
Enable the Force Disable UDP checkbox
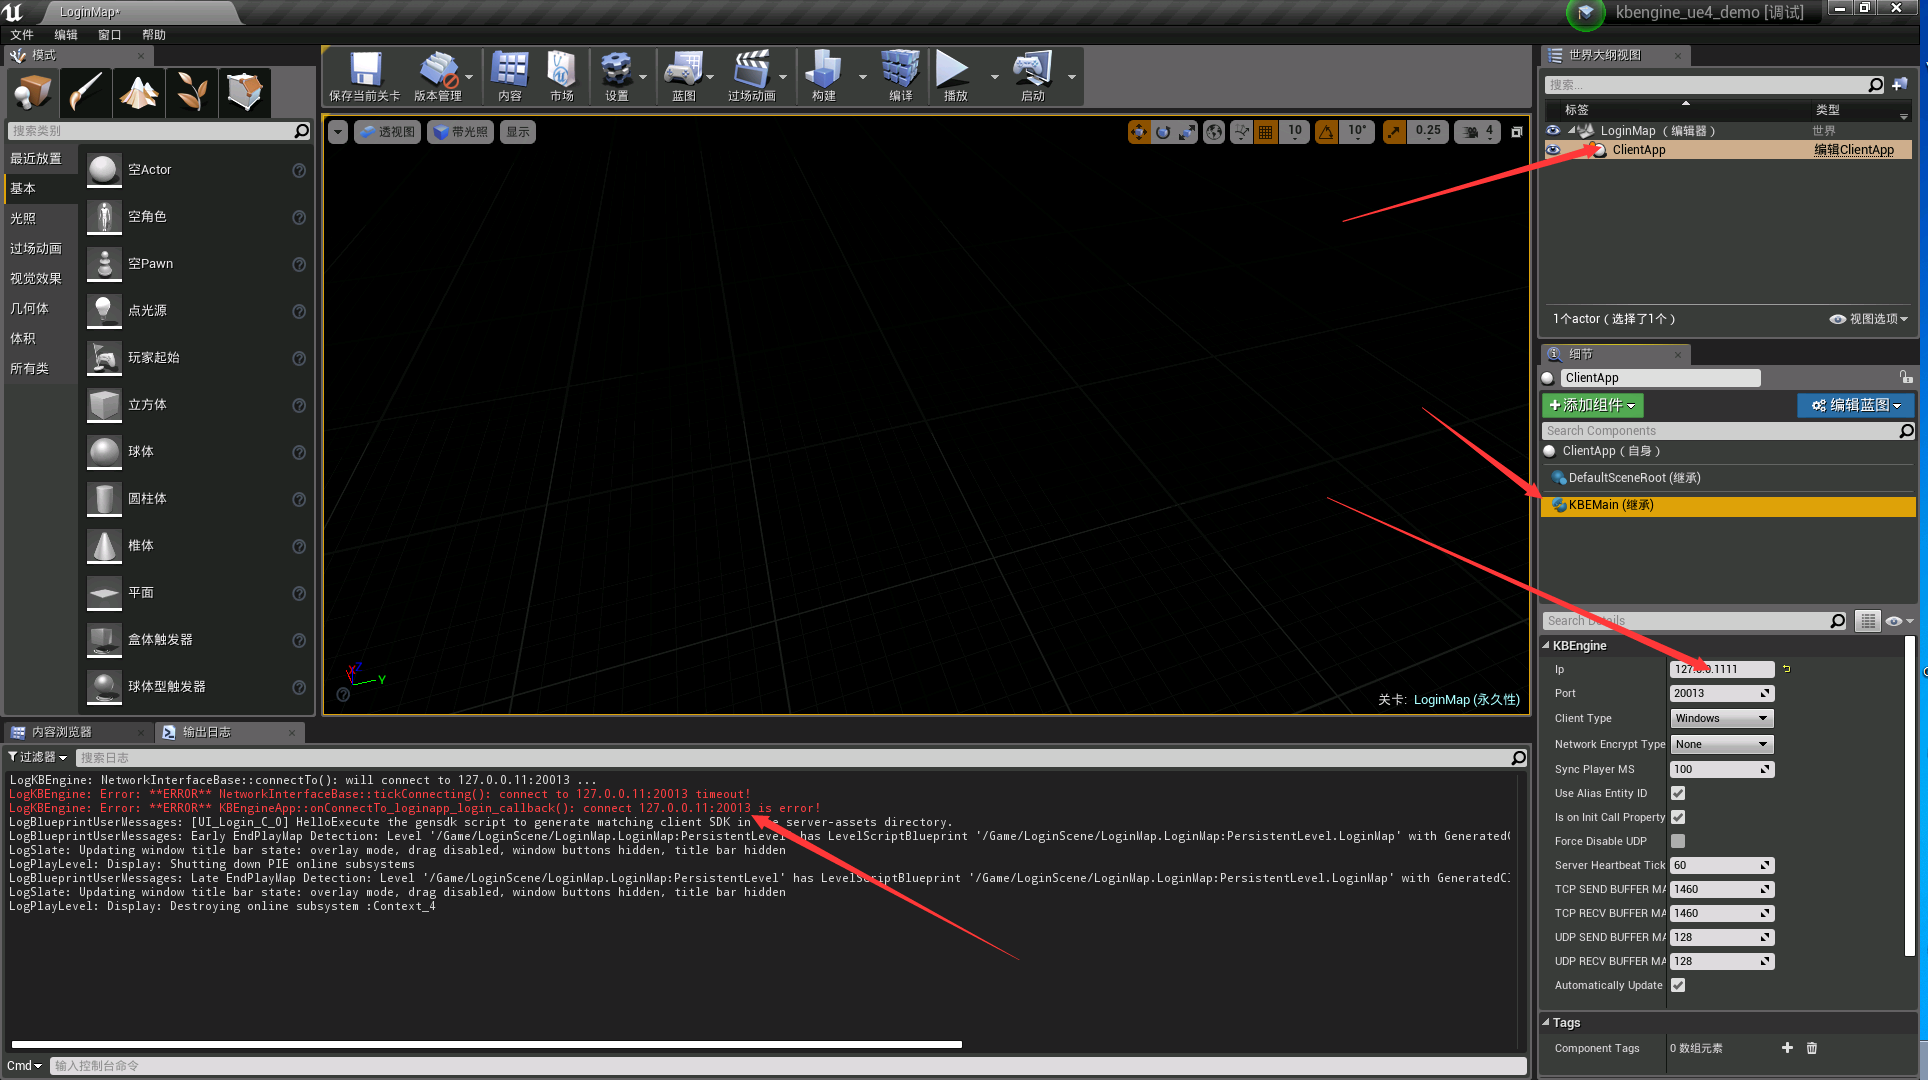click(x=1678, y=841)
